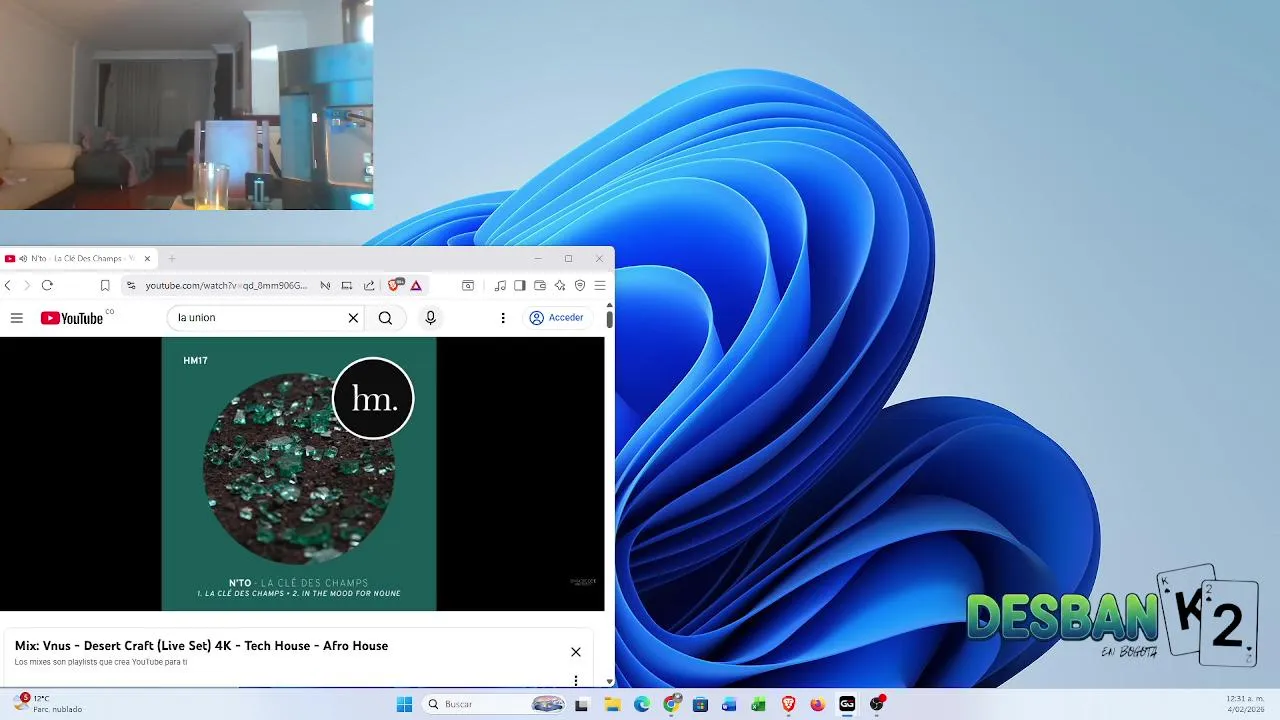Start voice search with microphone
The image size is (1280, 720).
point(430,318)
